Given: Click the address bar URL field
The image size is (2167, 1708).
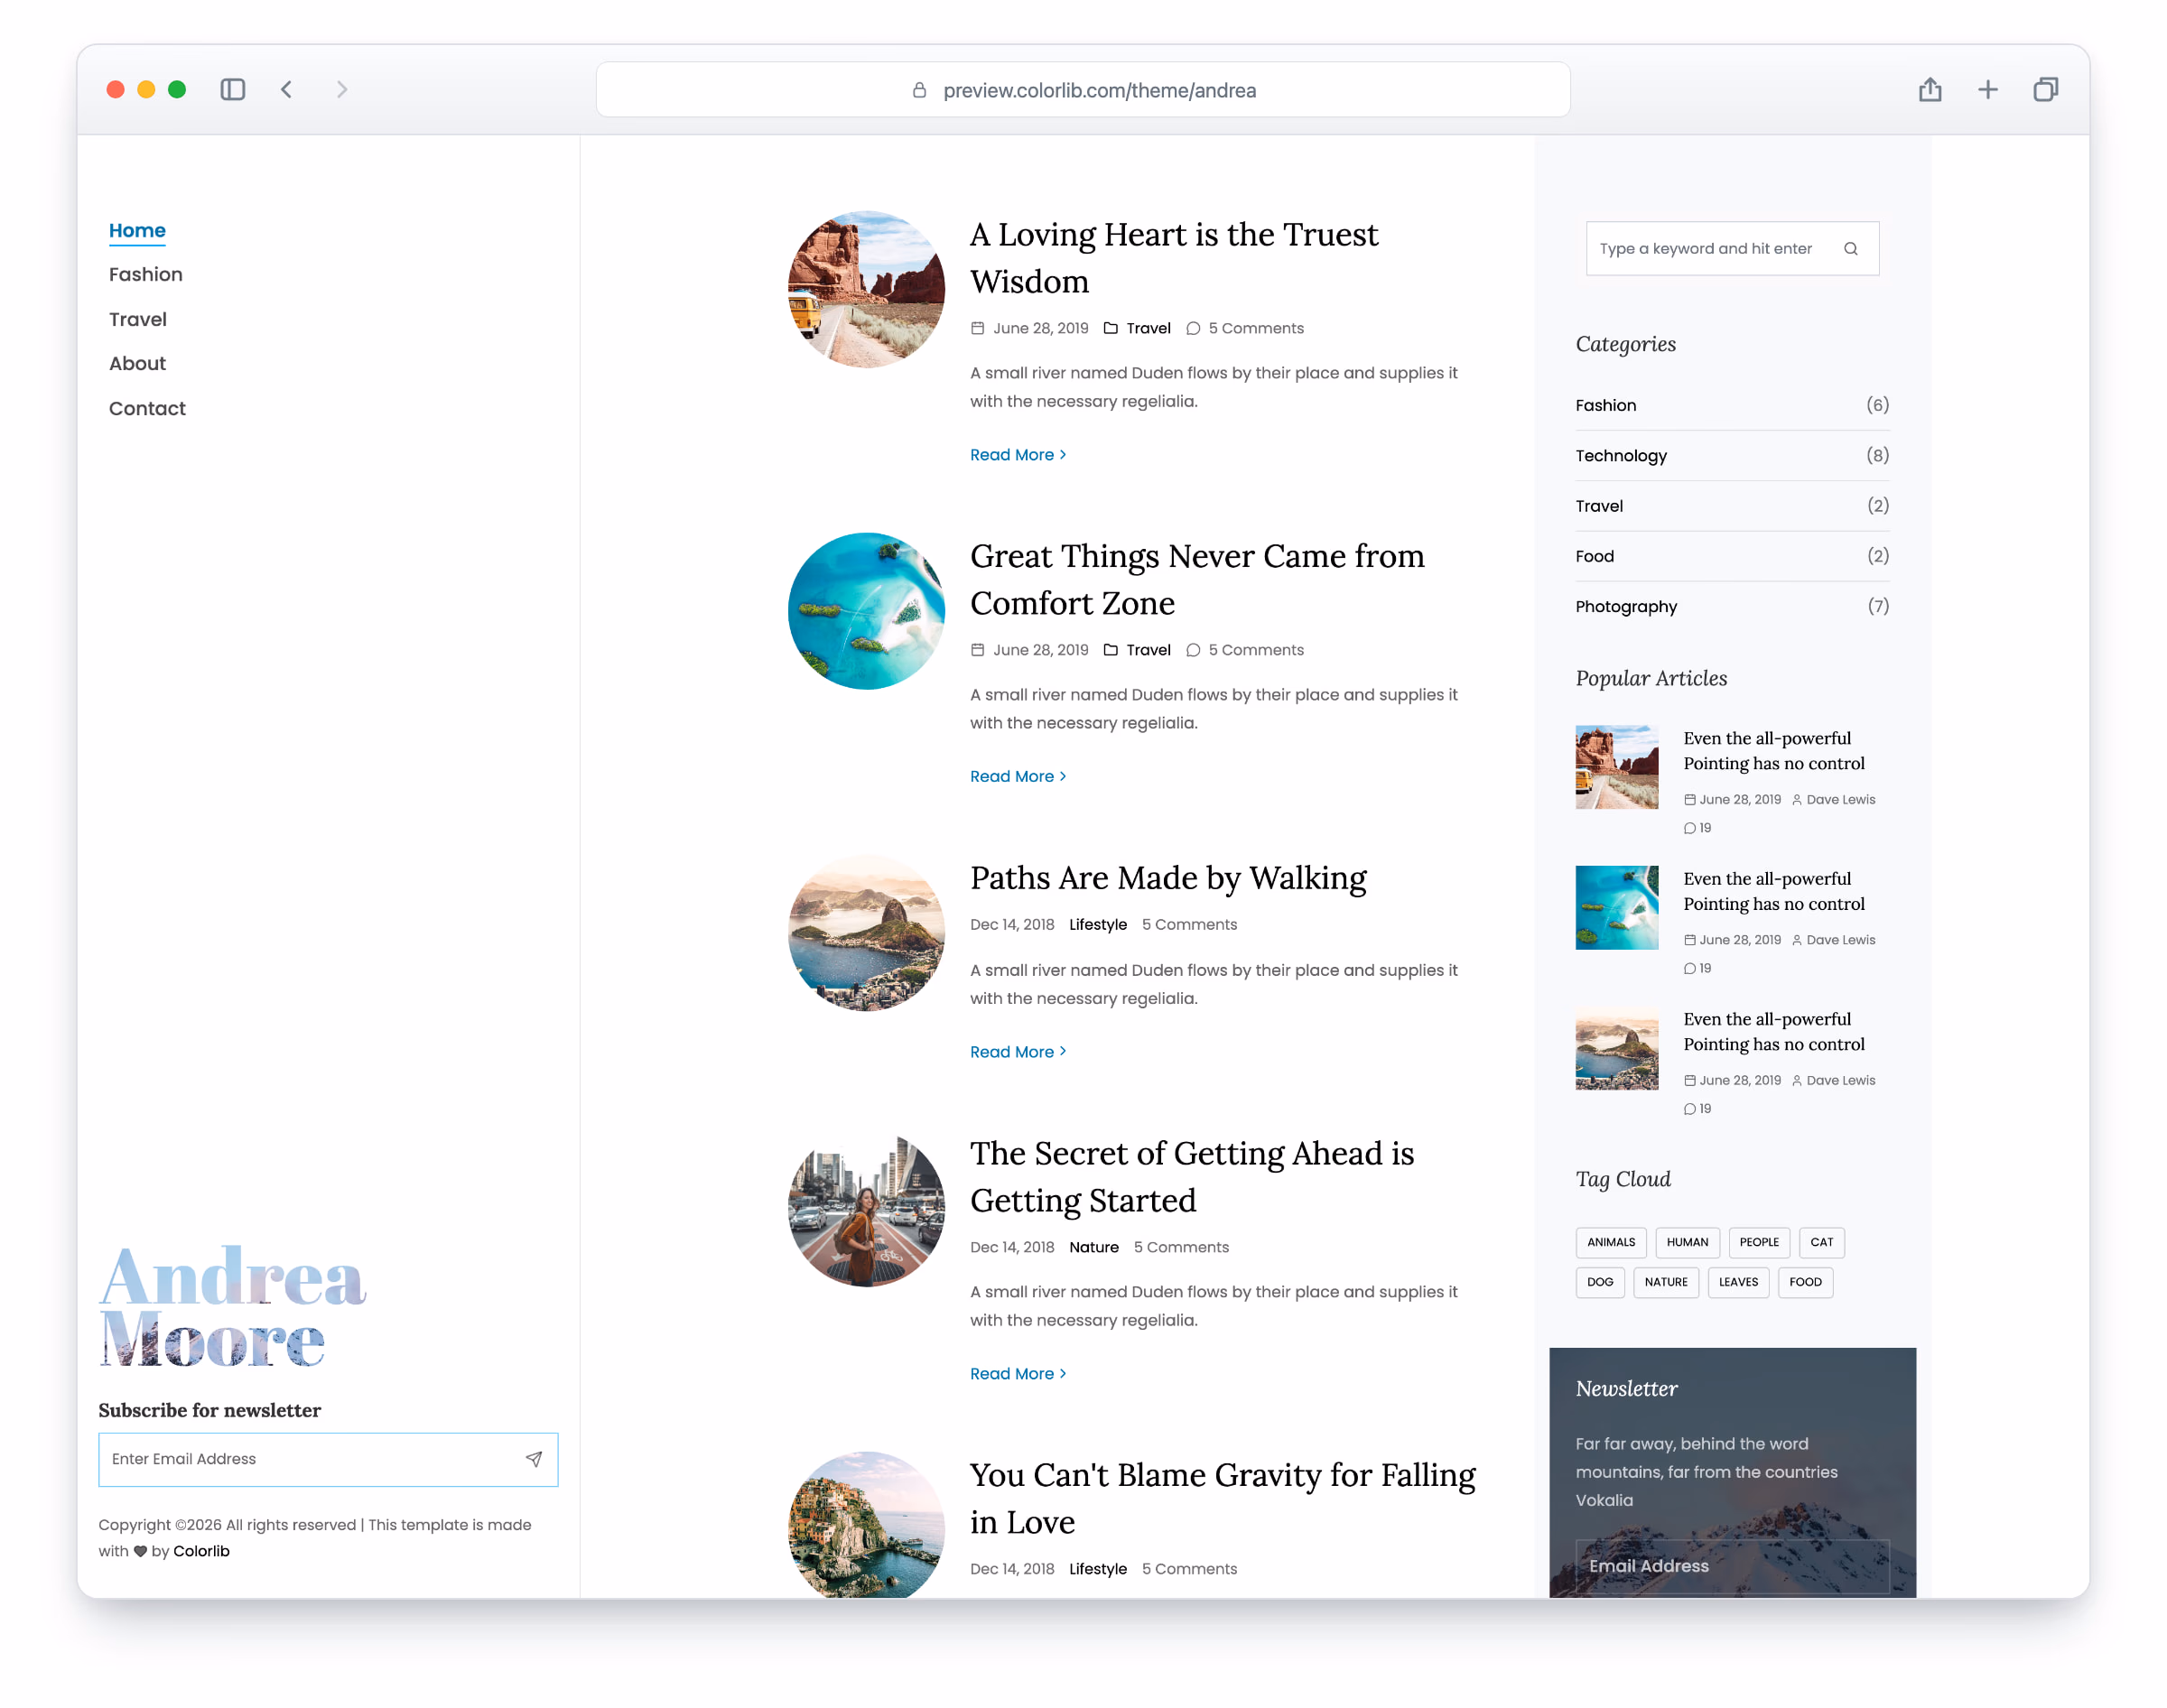Looking at the screenshot, I should click(x=1083, y=90).
